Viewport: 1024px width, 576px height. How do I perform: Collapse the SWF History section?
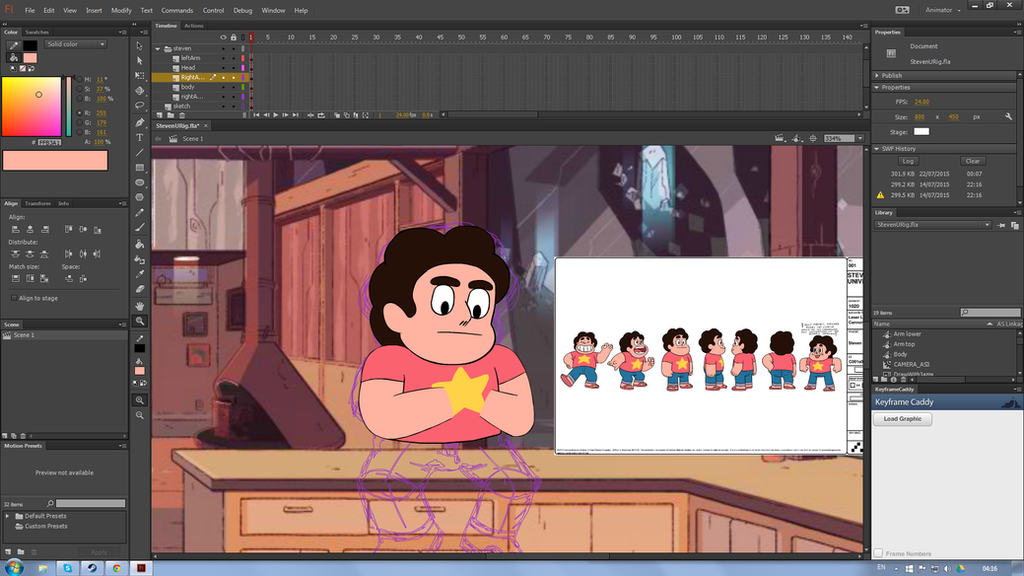[877, 149]
